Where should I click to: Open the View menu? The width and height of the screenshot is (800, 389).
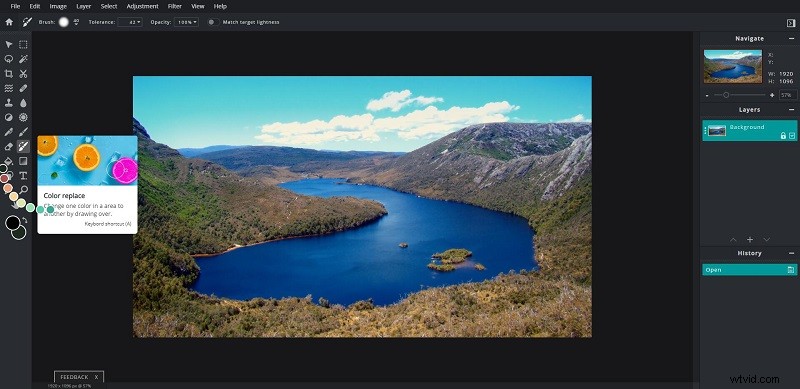click(197, 7)
